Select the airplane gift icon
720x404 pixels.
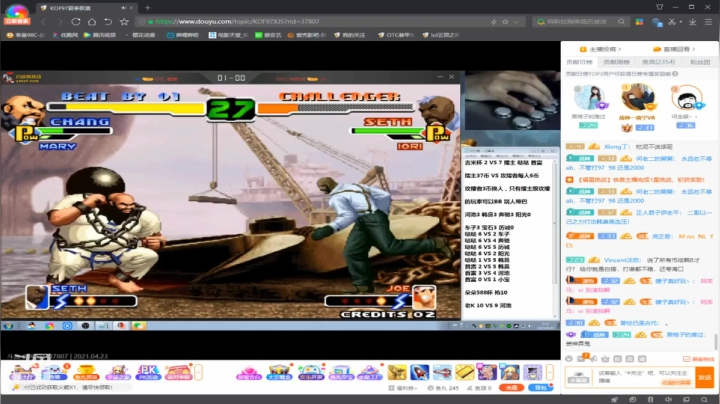pyautogui.click(x=442, y=372)
